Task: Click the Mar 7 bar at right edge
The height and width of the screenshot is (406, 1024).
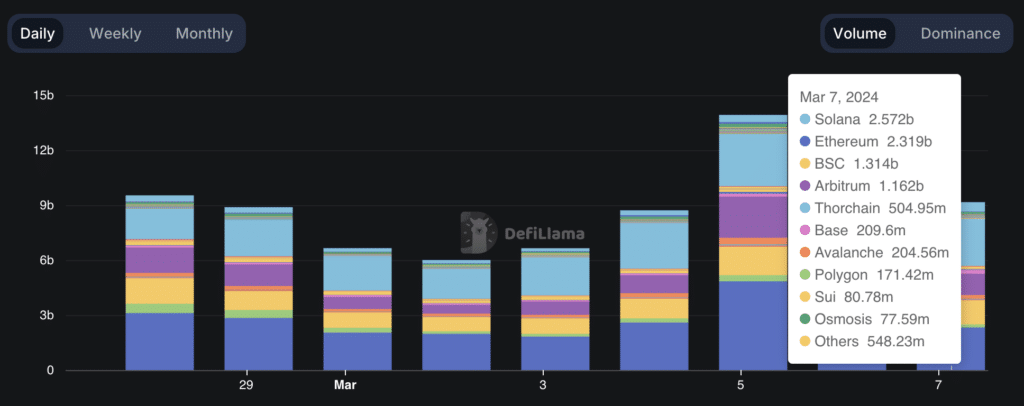Action: coord(973,286)
